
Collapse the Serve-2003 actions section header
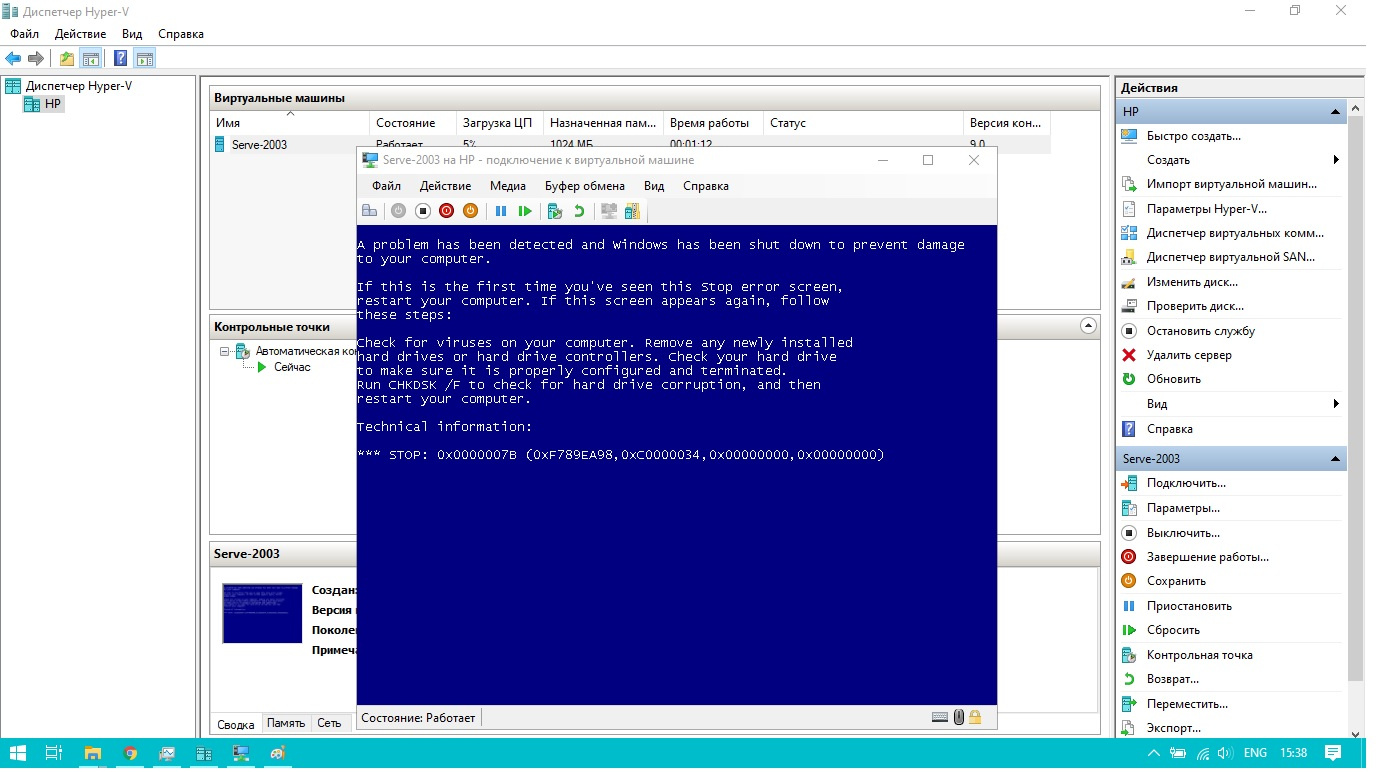tap(1335, 459)
